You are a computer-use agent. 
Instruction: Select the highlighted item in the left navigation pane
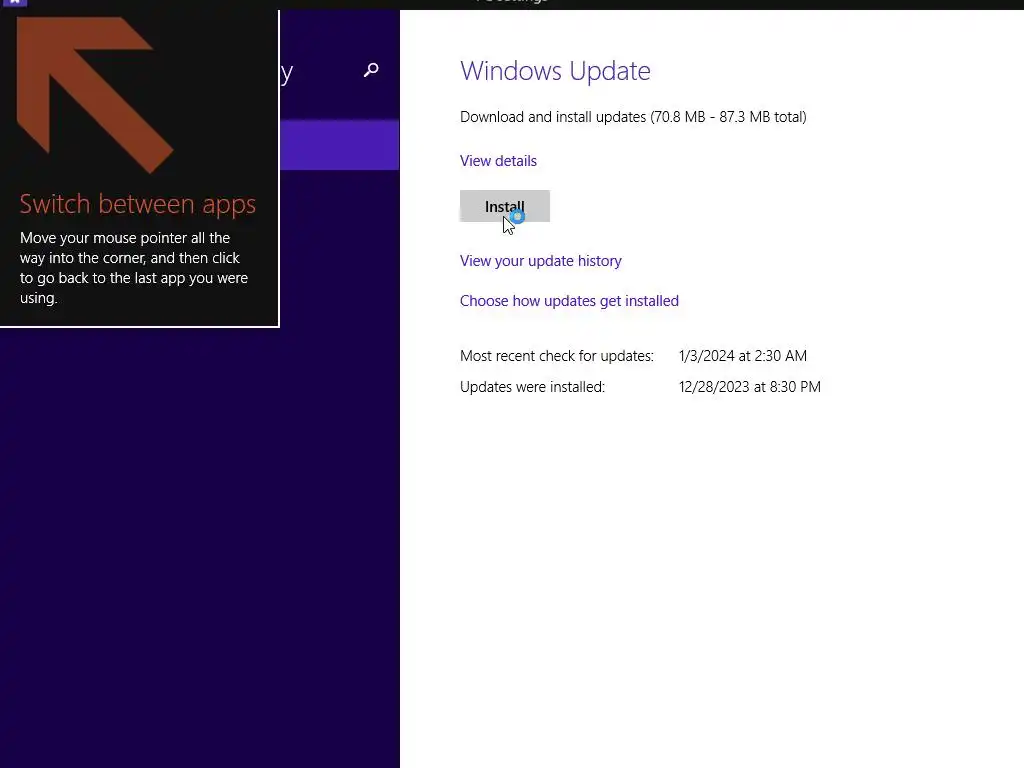pos(340,145)
